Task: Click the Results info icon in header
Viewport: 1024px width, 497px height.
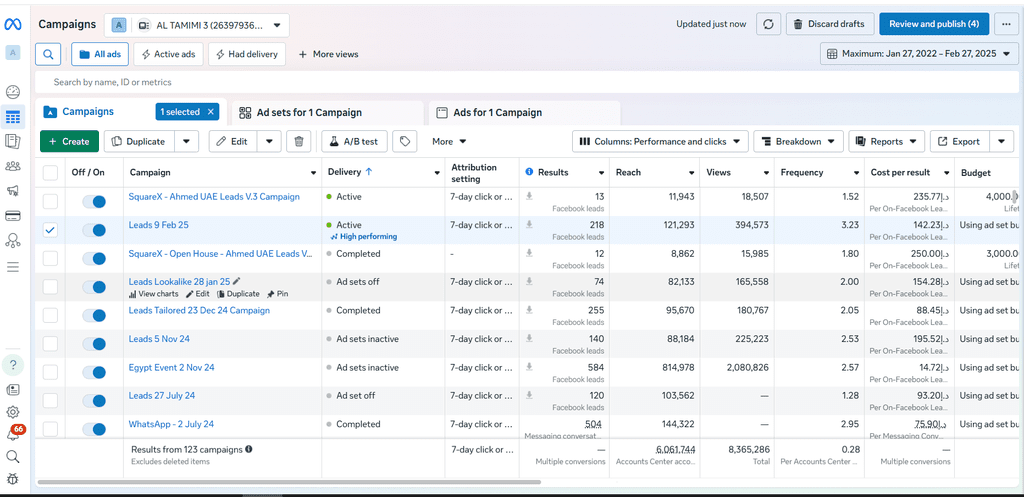Action: tap(530, 172)
